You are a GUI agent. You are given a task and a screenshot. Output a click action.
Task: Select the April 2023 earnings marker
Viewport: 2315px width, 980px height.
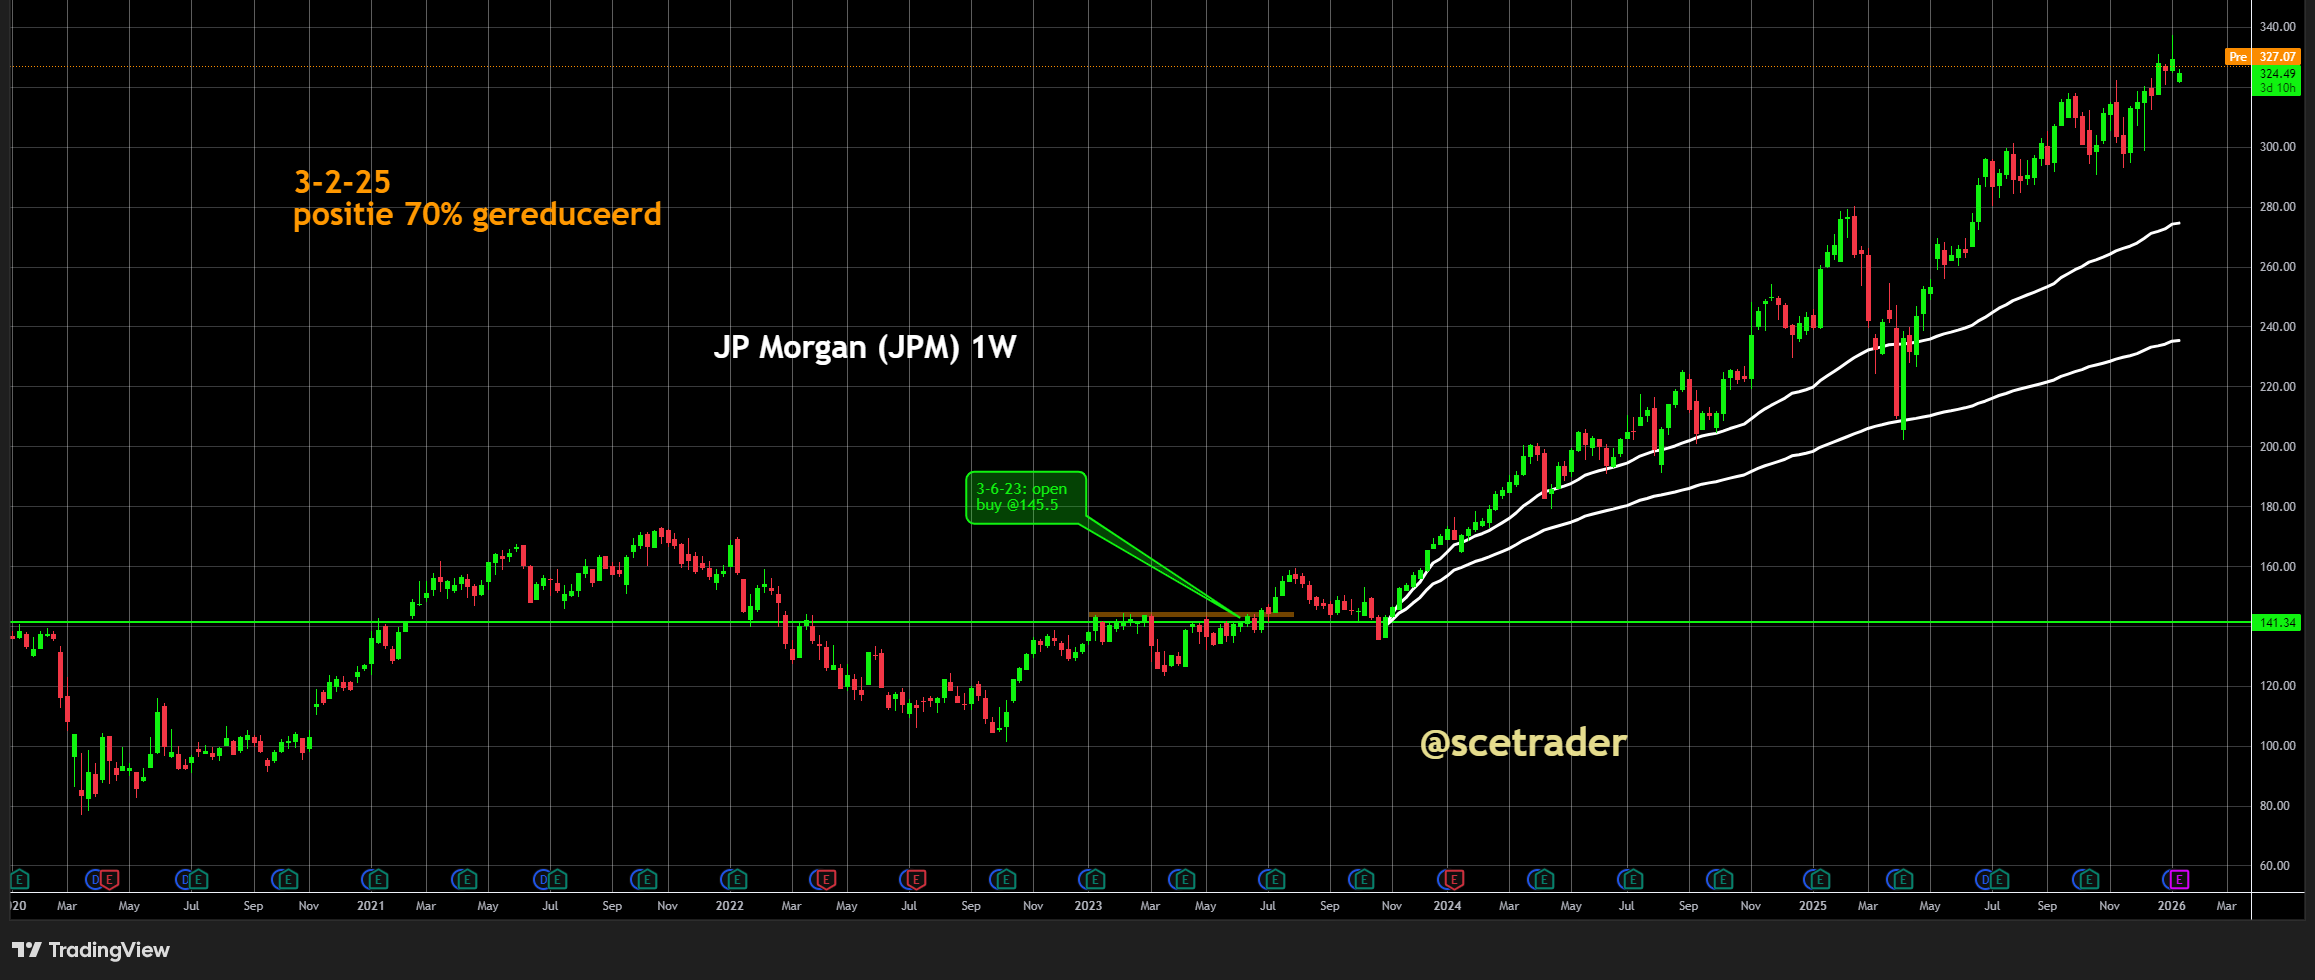point(1185,880)
